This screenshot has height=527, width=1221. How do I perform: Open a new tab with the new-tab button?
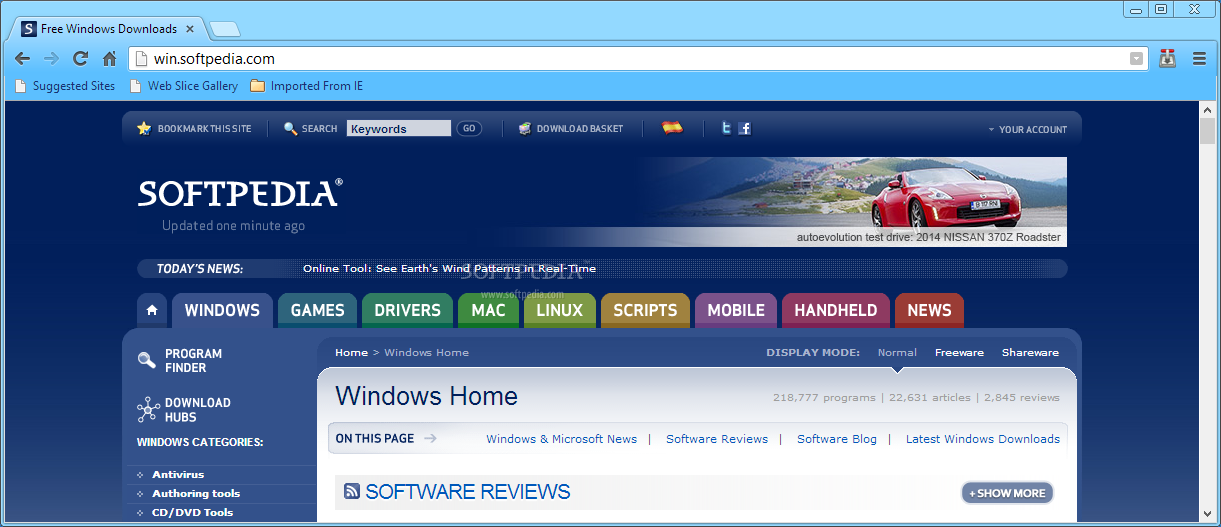point(224,29)
